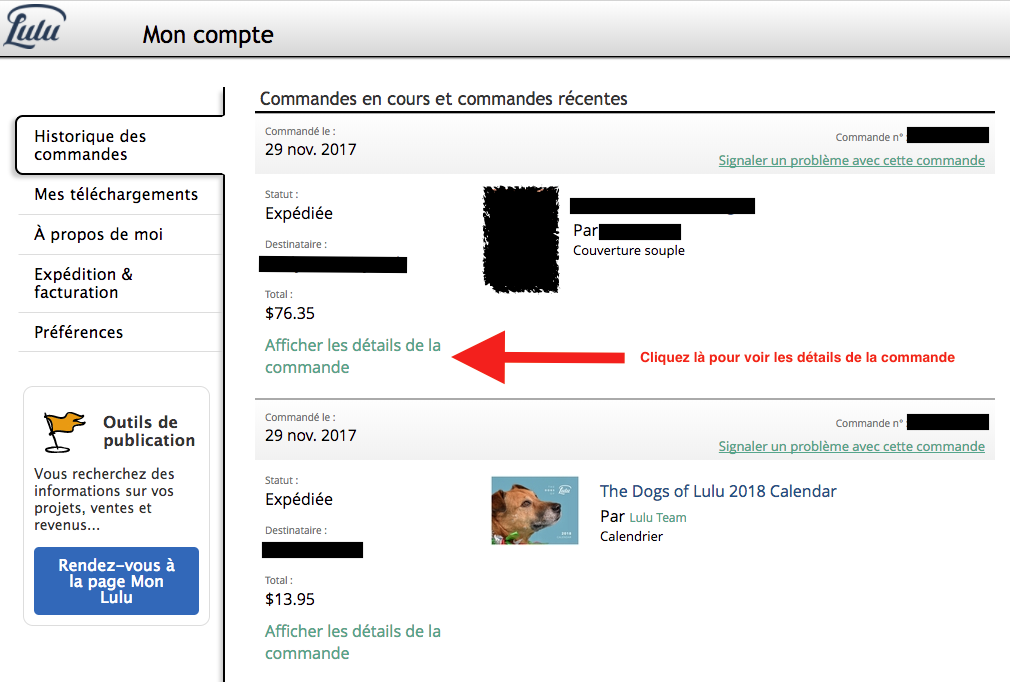Click the Mon compte page heading
The width and height of the screenshot is (1010, 682).
[x=208, y=35]
